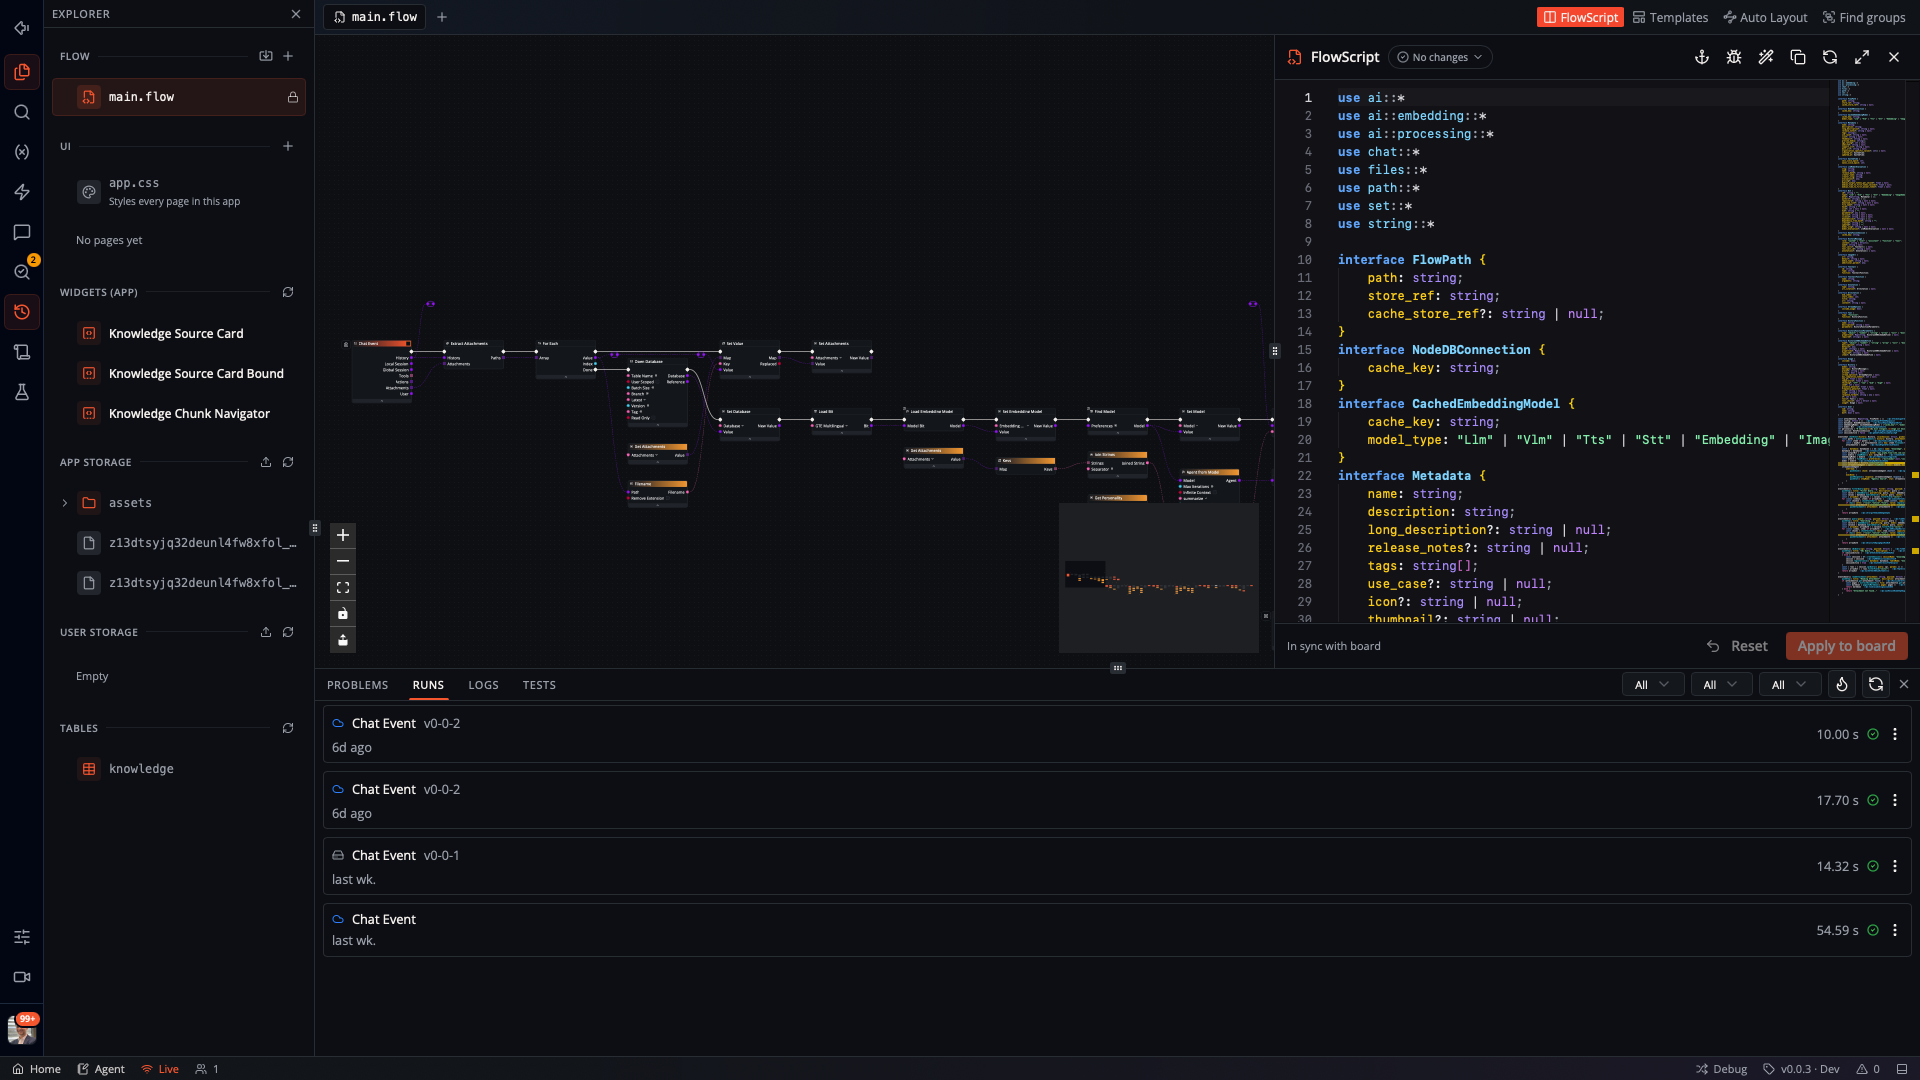1920x1080 pixels.
Task: Click zoom out minus on canvas
Action: point(343,561)
